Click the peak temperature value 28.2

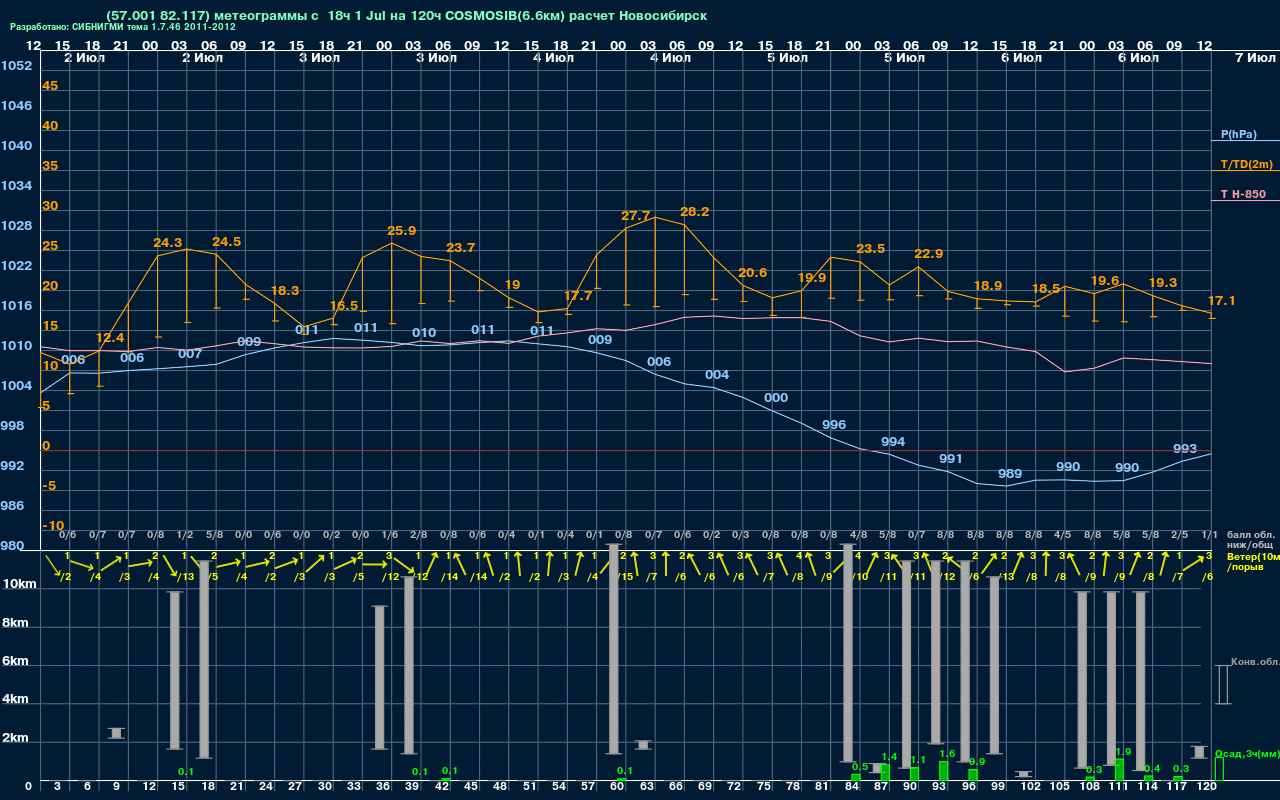[694, 212]
